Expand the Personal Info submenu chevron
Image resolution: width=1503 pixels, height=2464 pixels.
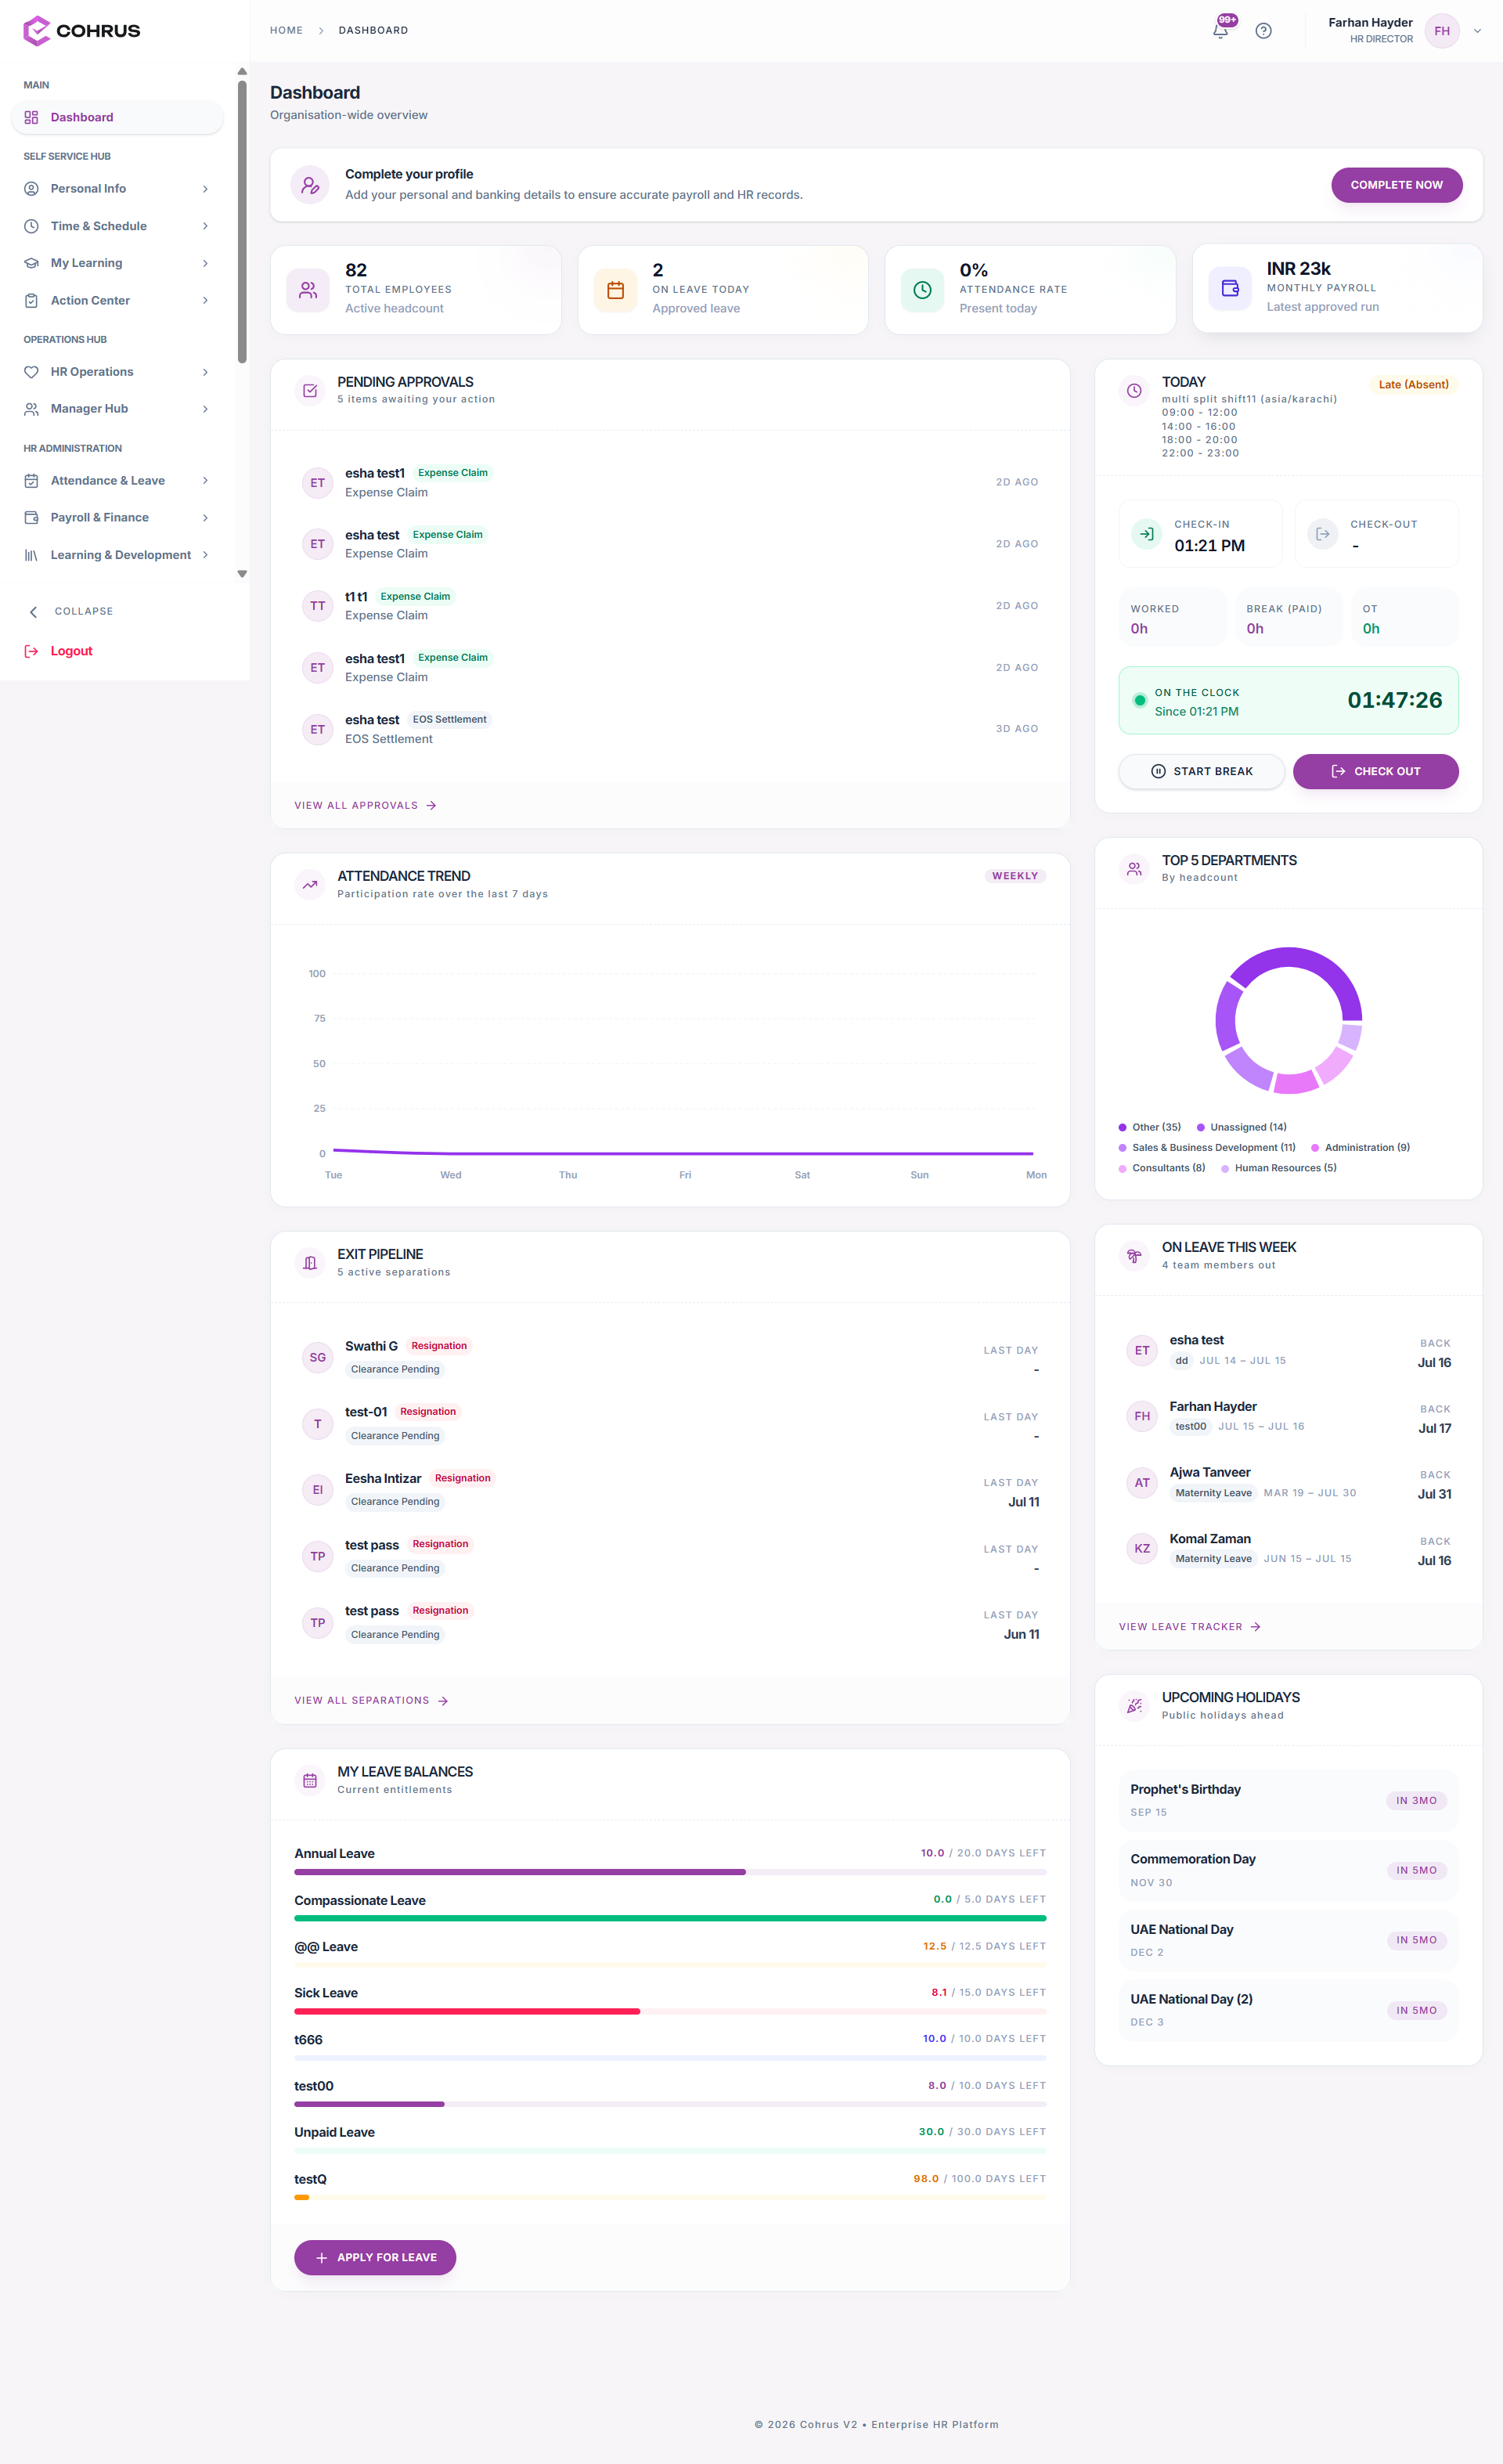tap(205, 189)
